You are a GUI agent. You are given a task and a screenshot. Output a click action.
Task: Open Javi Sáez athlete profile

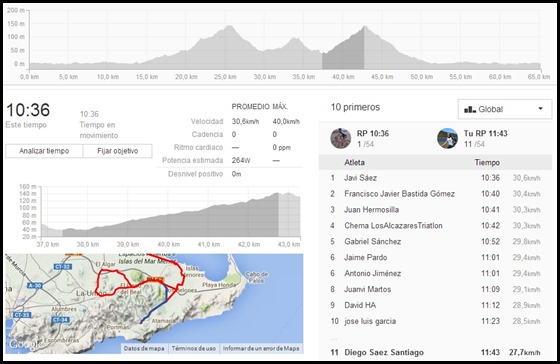click(360, 178)
